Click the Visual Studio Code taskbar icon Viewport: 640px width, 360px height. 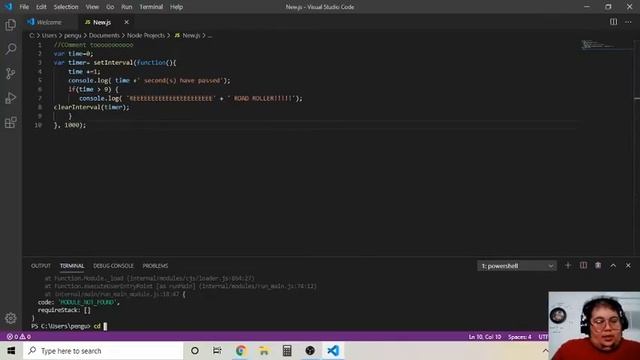tap(333, 351)
